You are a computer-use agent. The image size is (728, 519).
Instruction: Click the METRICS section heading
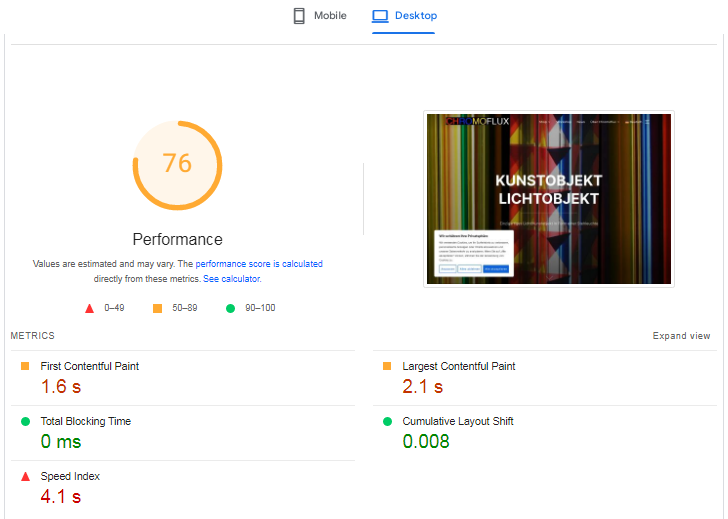point(32,336)
